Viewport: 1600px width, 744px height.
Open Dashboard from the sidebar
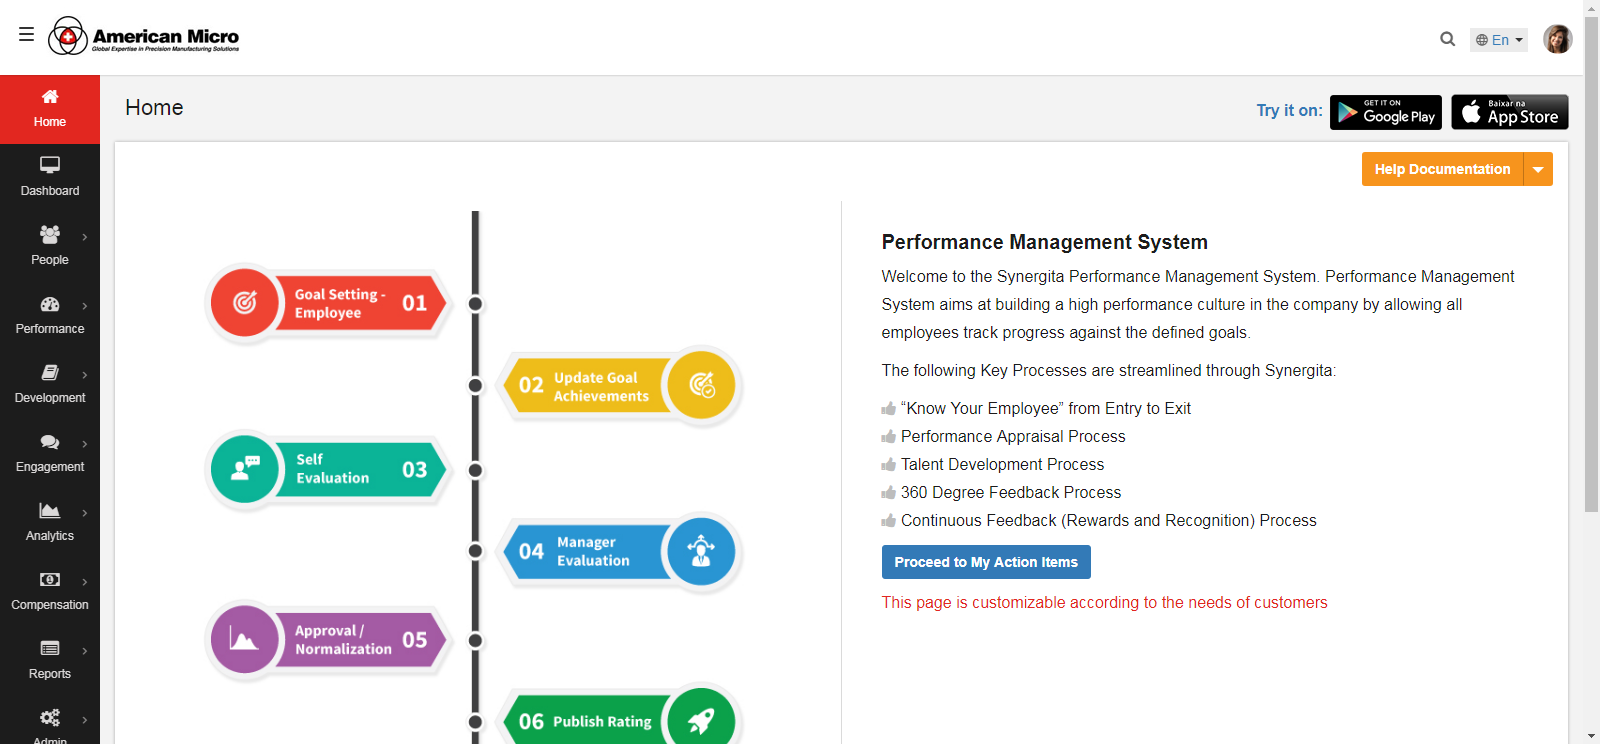click(50, 177)
